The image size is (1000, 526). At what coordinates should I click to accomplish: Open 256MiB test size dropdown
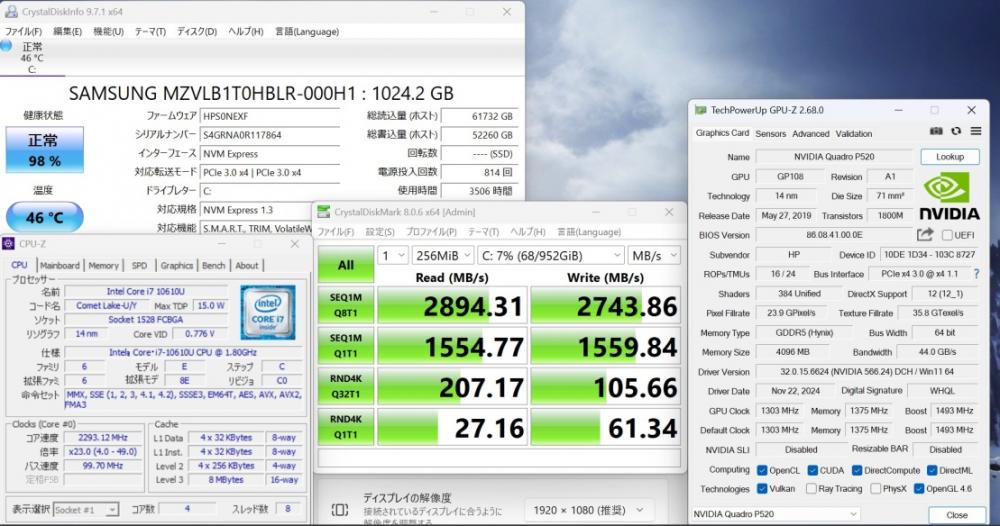443,256
